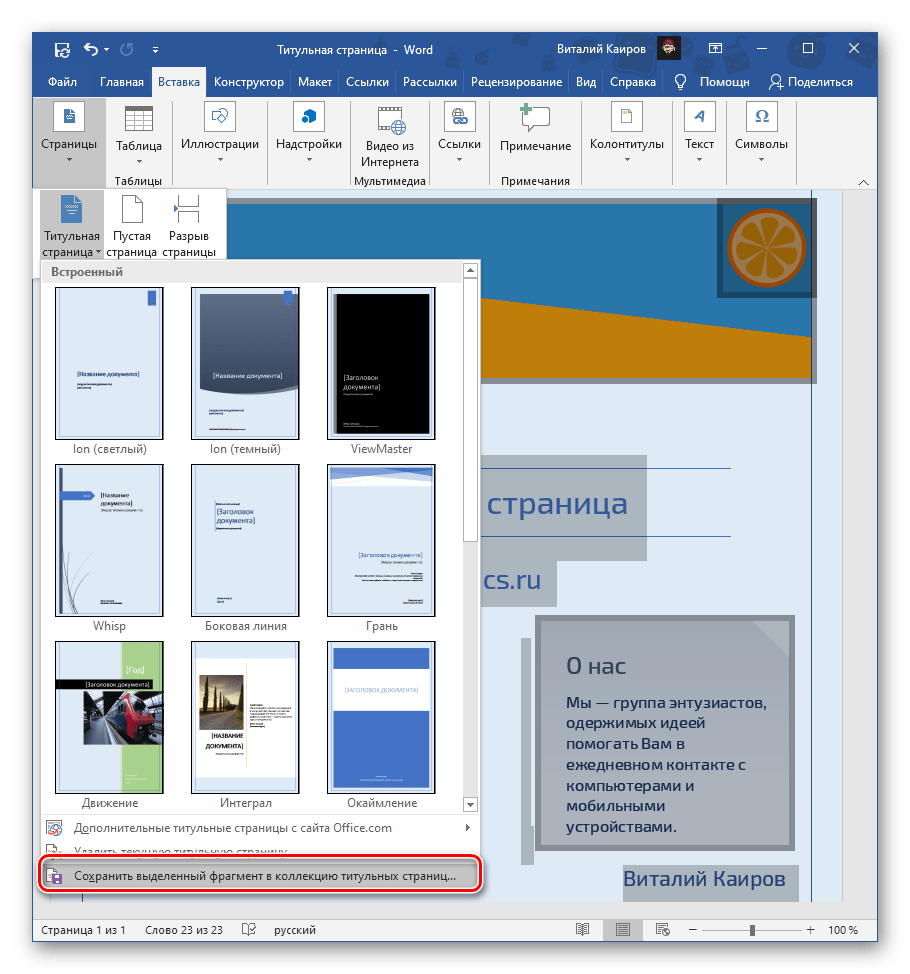The height and width of the screenshot is (974, 910).
Task: Click Сохранить выделенный фрагмент в коллекцию
Action: coord(260,876)
